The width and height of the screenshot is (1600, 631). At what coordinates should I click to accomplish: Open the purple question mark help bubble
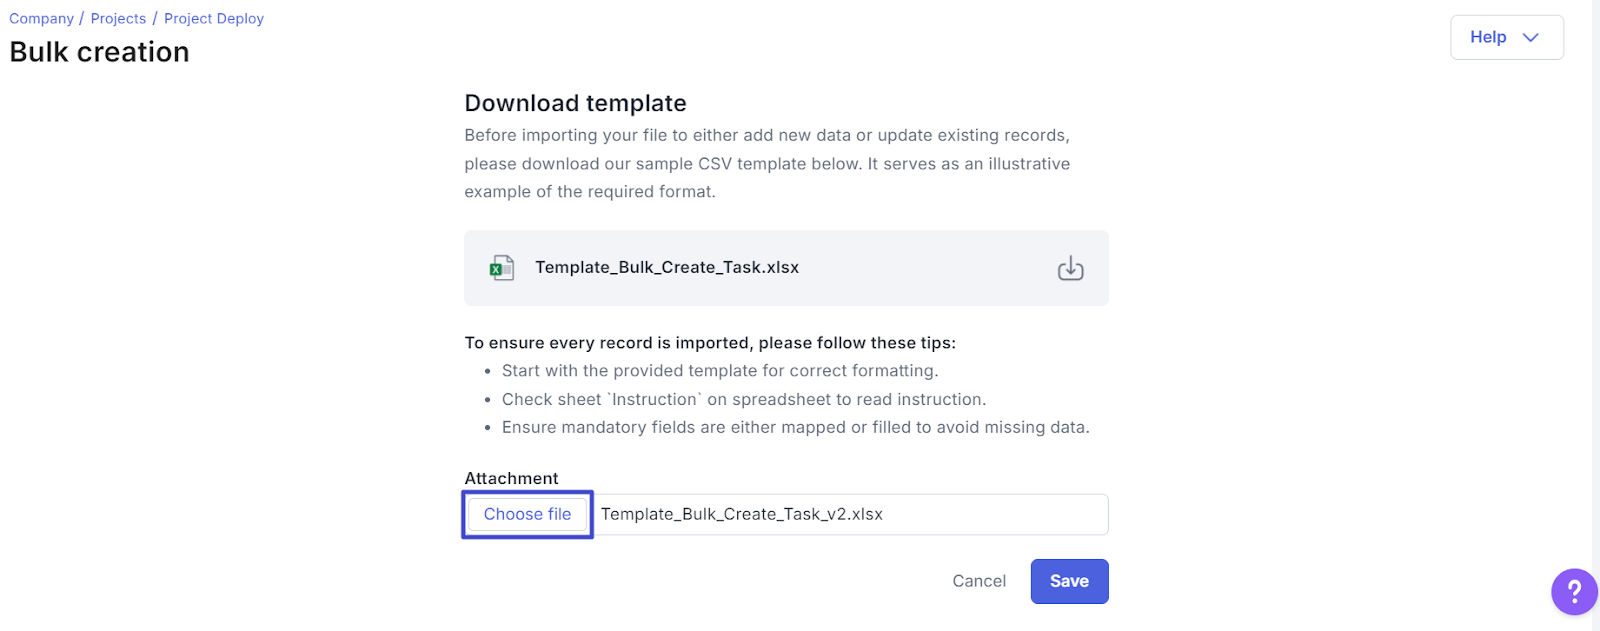pyautogui.click(x=1574, y=592)
